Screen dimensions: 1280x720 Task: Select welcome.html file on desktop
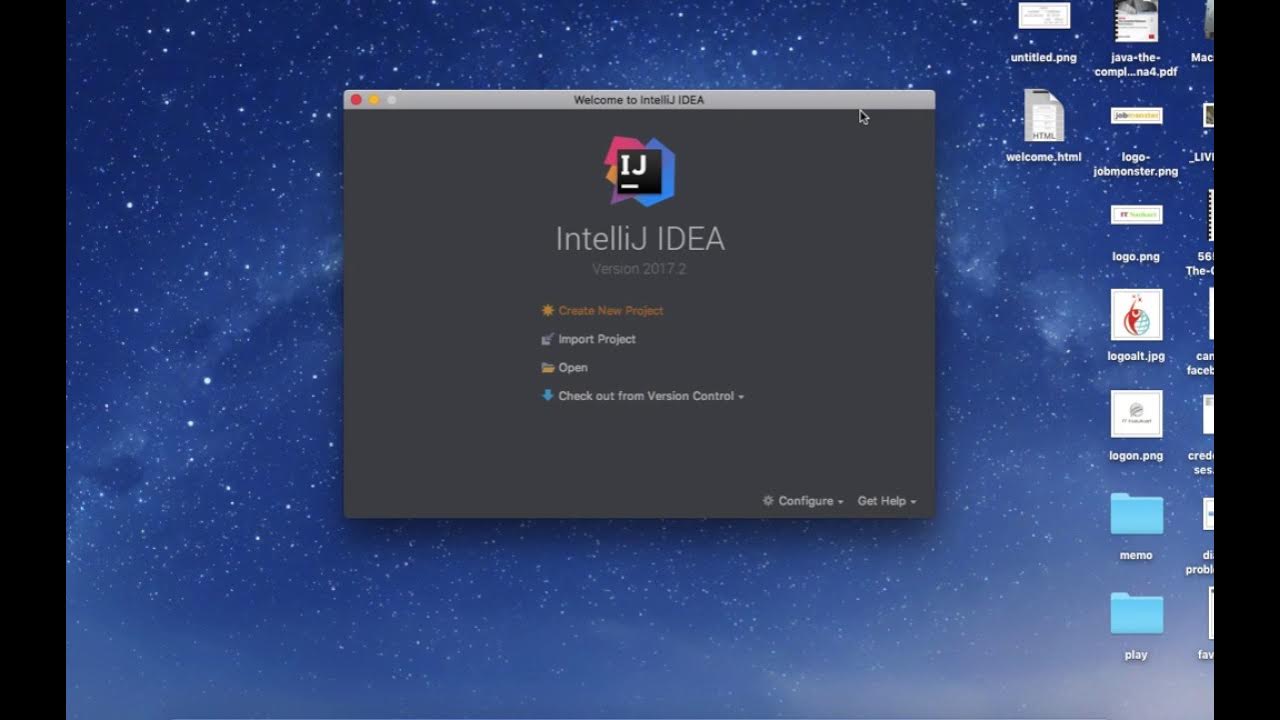tap(1044, 127)
